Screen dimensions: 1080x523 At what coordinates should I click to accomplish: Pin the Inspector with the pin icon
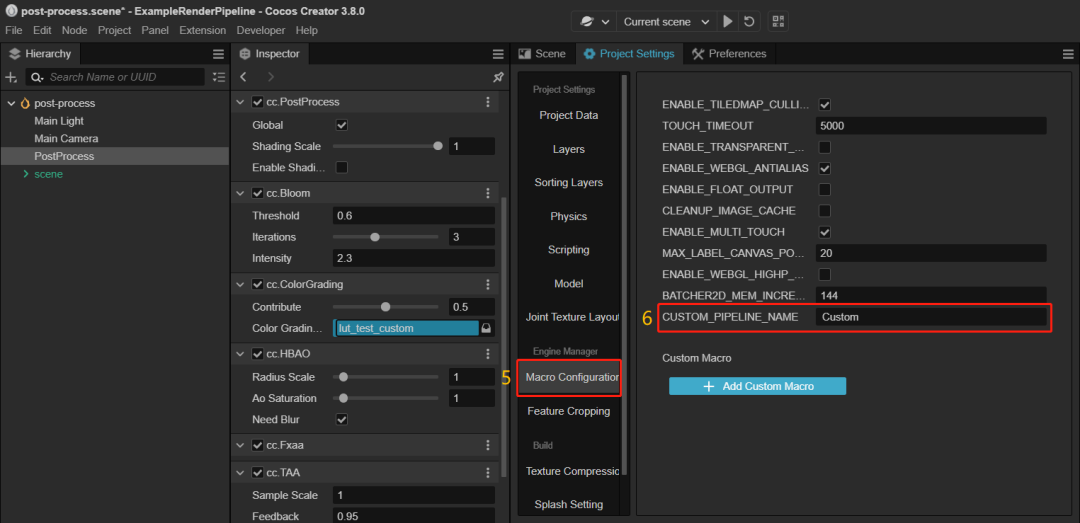coord(498,77)
